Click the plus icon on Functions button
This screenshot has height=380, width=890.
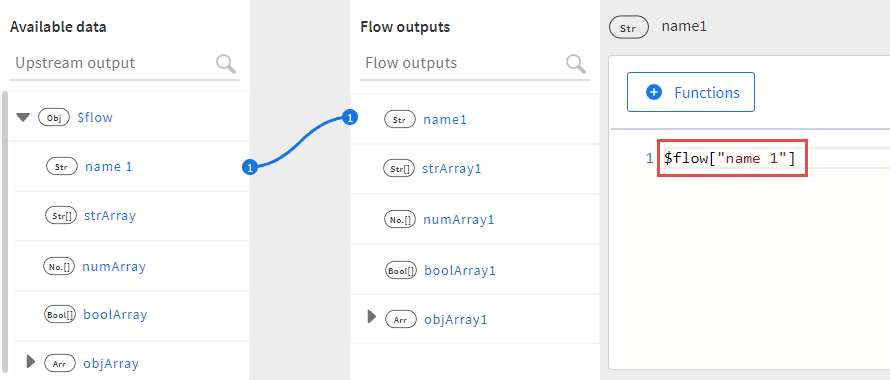click(x=654, y=92)
